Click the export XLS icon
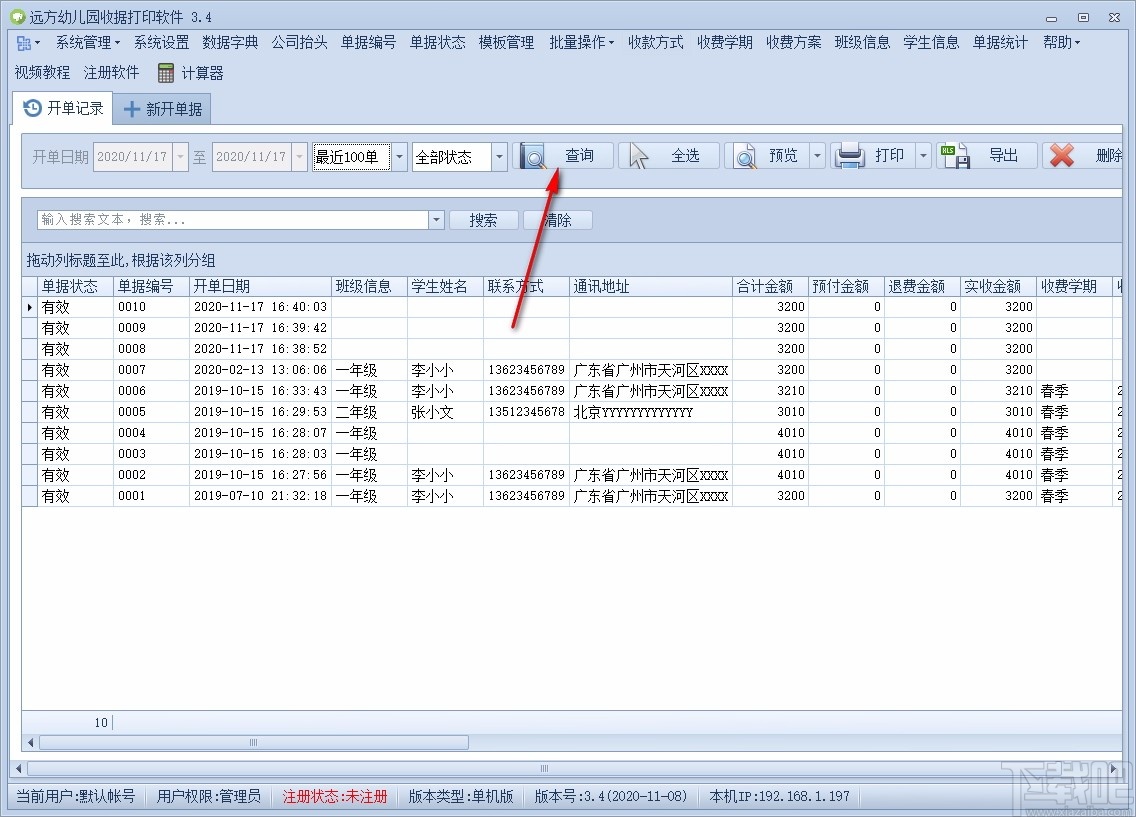The image size is (1136, 817). click(955, 156)
